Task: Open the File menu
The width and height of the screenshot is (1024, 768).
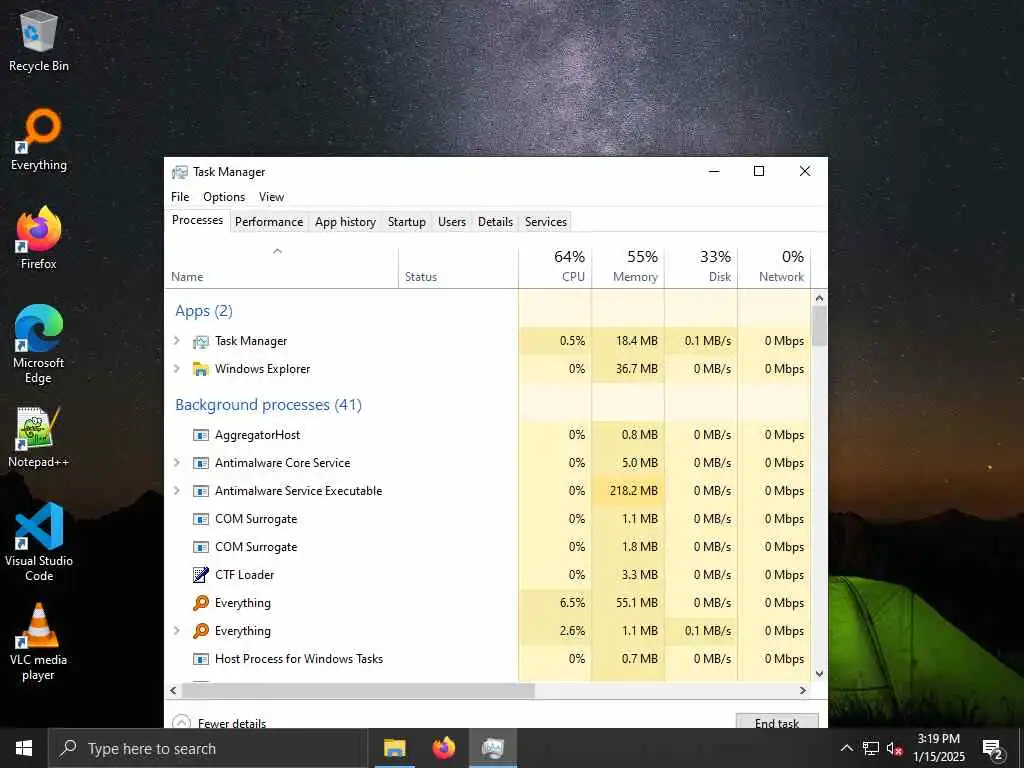Action: point(180,197)
